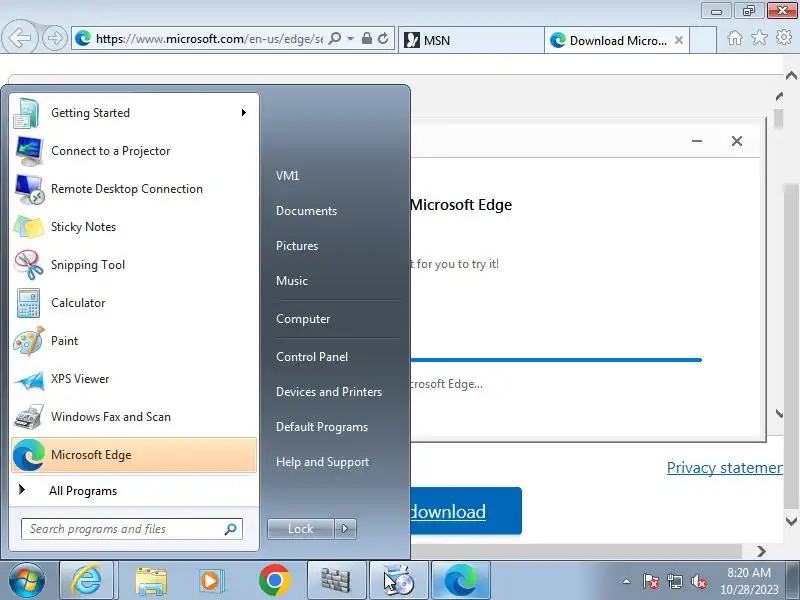Open Internet Explorer from taskbar
Screen dimensions: 800x600
[86, 581]
